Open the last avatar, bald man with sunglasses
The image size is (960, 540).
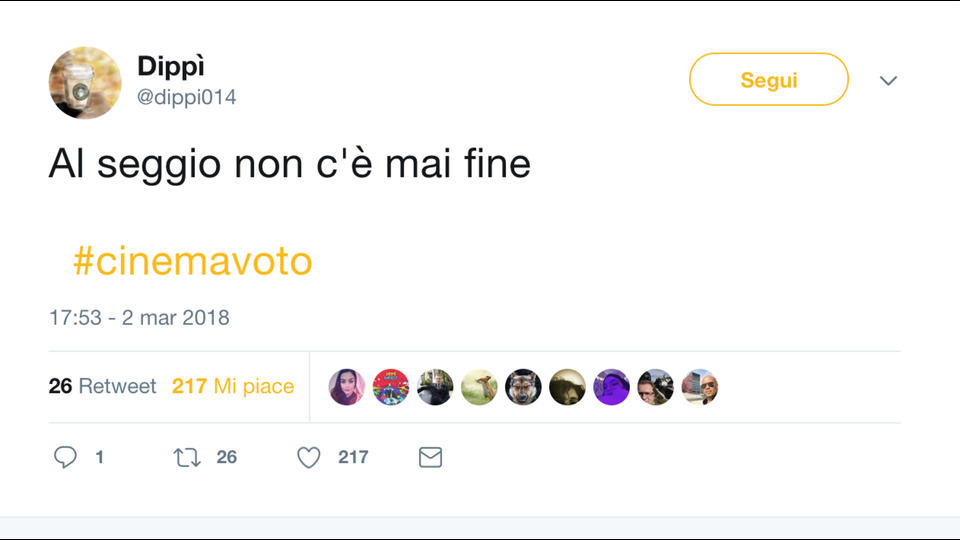click(699, 386)
